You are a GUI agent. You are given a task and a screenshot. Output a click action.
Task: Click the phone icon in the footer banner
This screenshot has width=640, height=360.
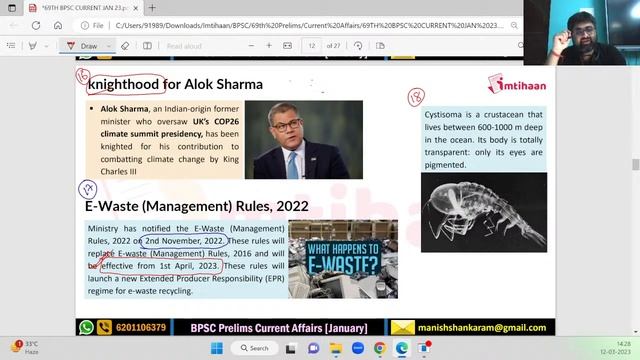click(x=104, y=327)
